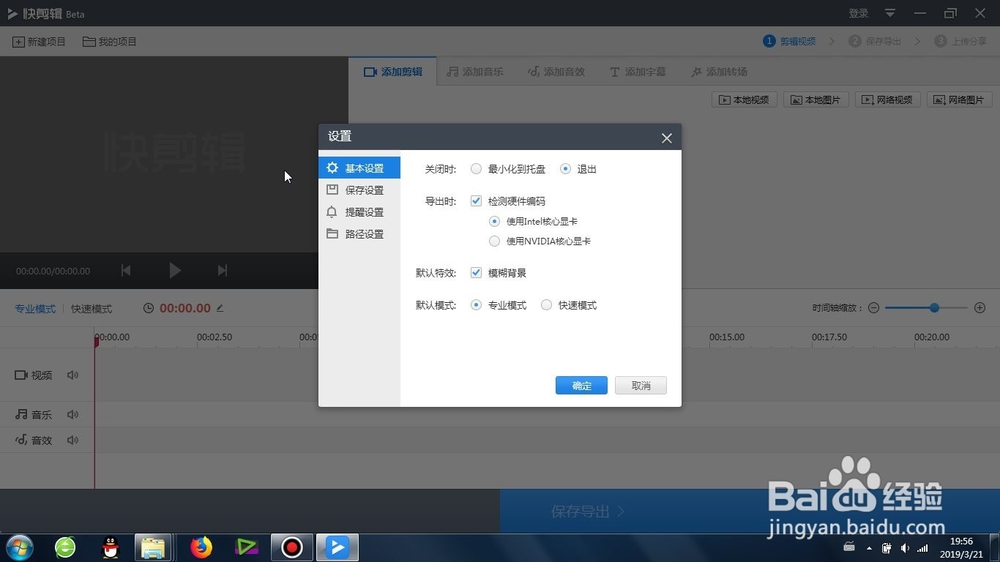
Task: Zoom out timeline with minus icon
Action: click(874, 308)
